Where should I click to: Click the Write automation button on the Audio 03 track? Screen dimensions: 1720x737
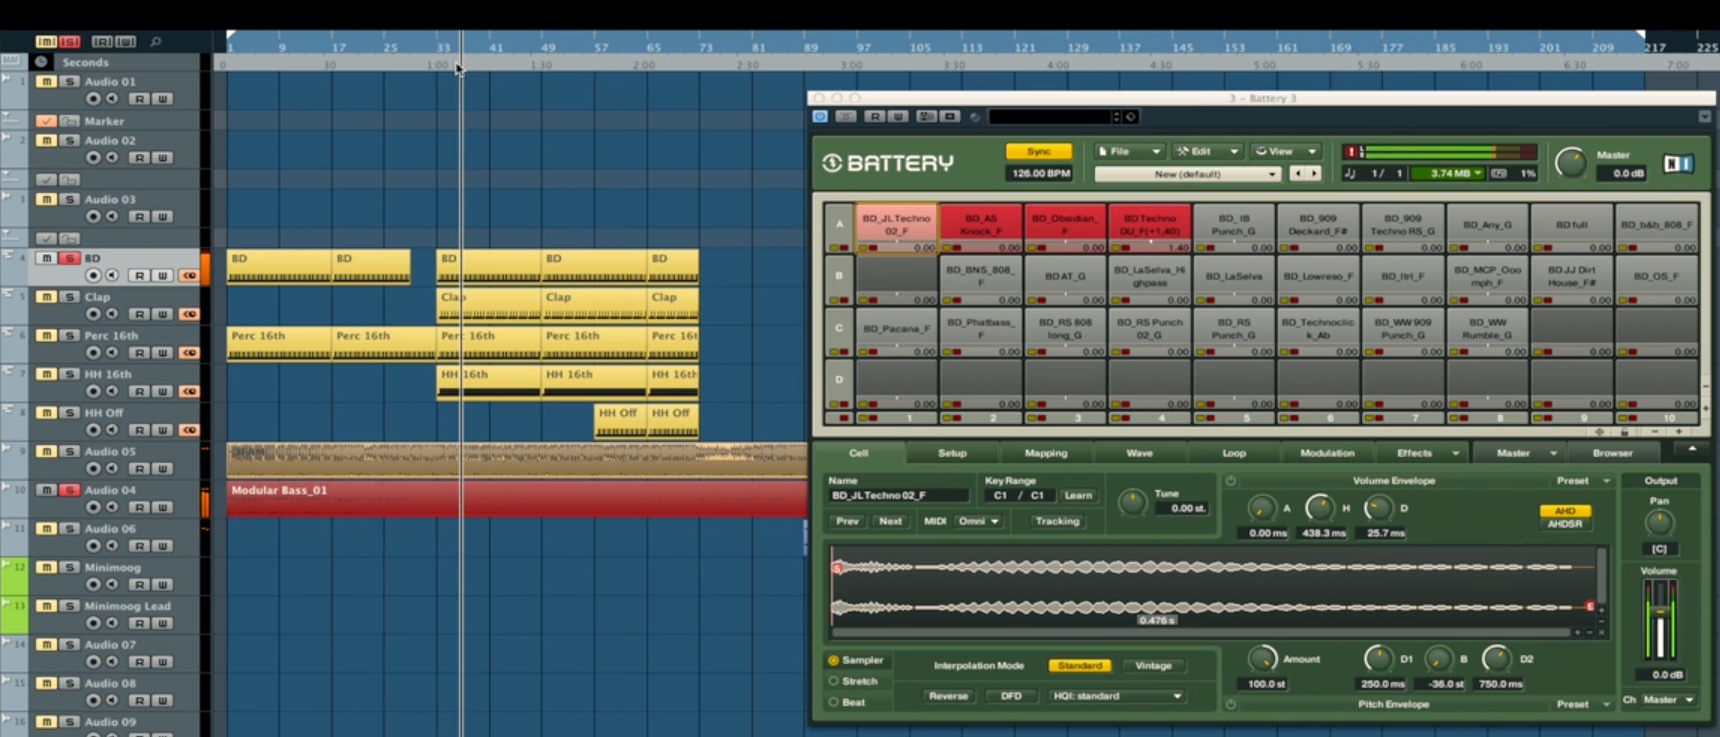click(x=162, y=217)
